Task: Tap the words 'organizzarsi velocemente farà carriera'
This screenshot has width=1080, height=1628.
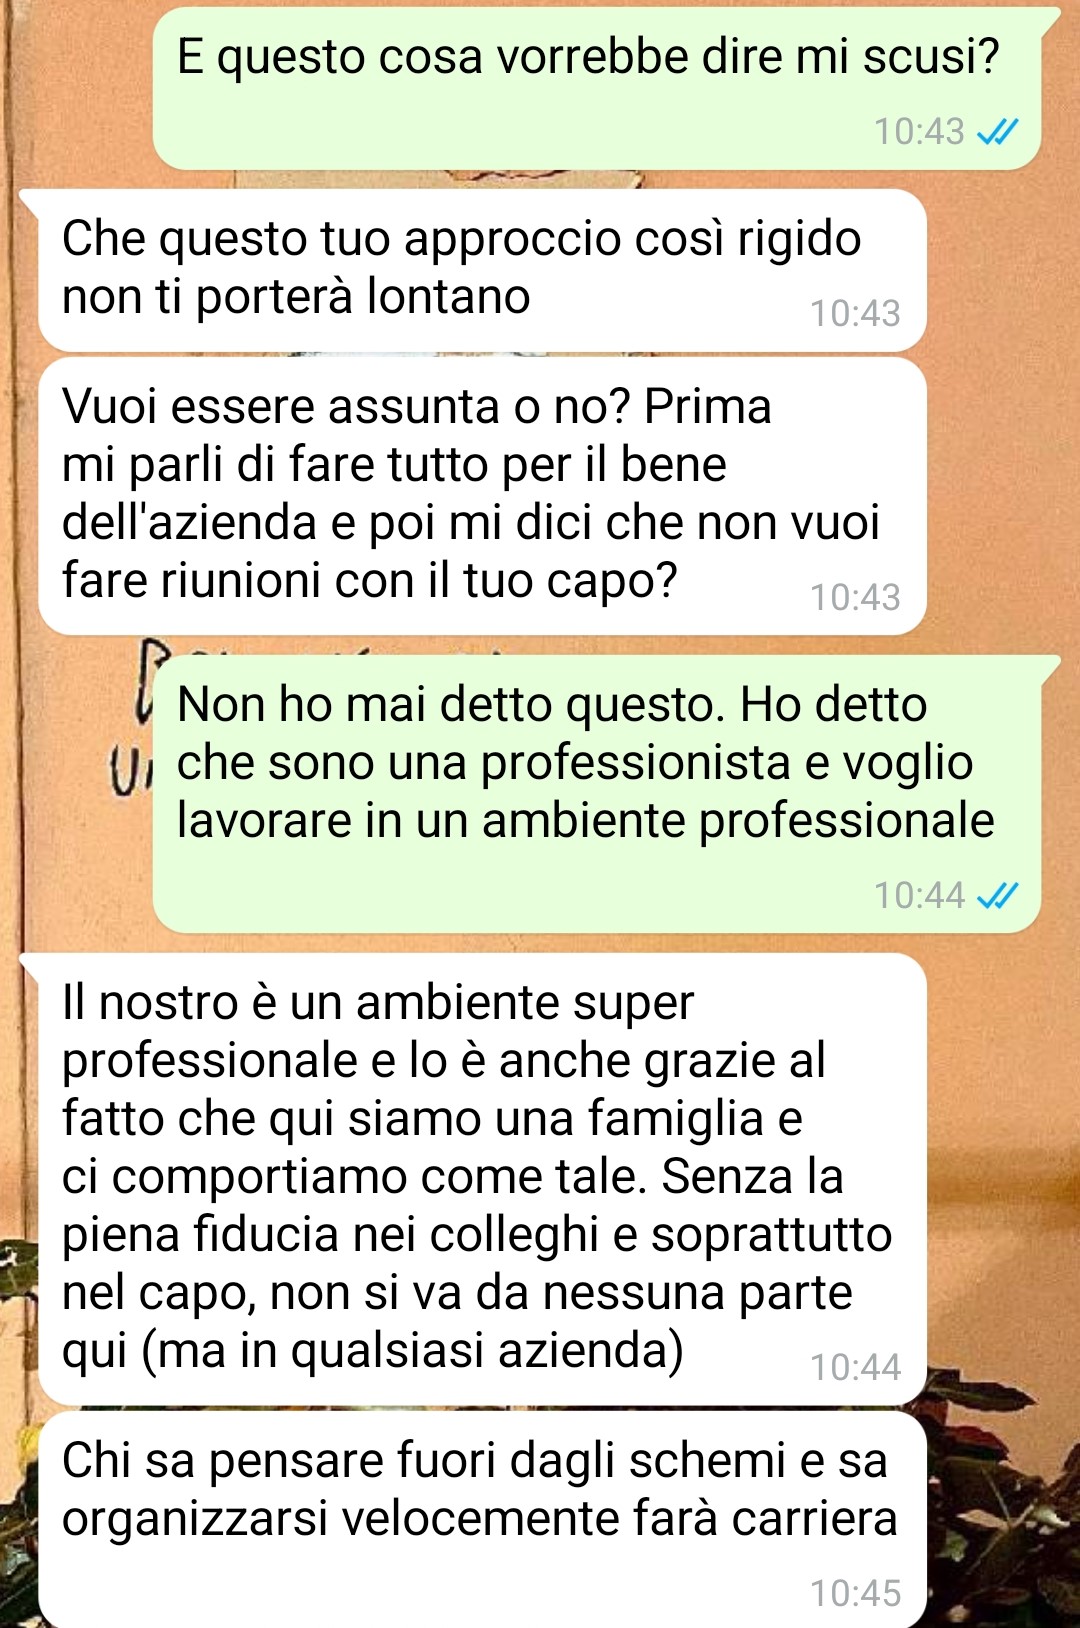Action: click(x=480, y=1519)
